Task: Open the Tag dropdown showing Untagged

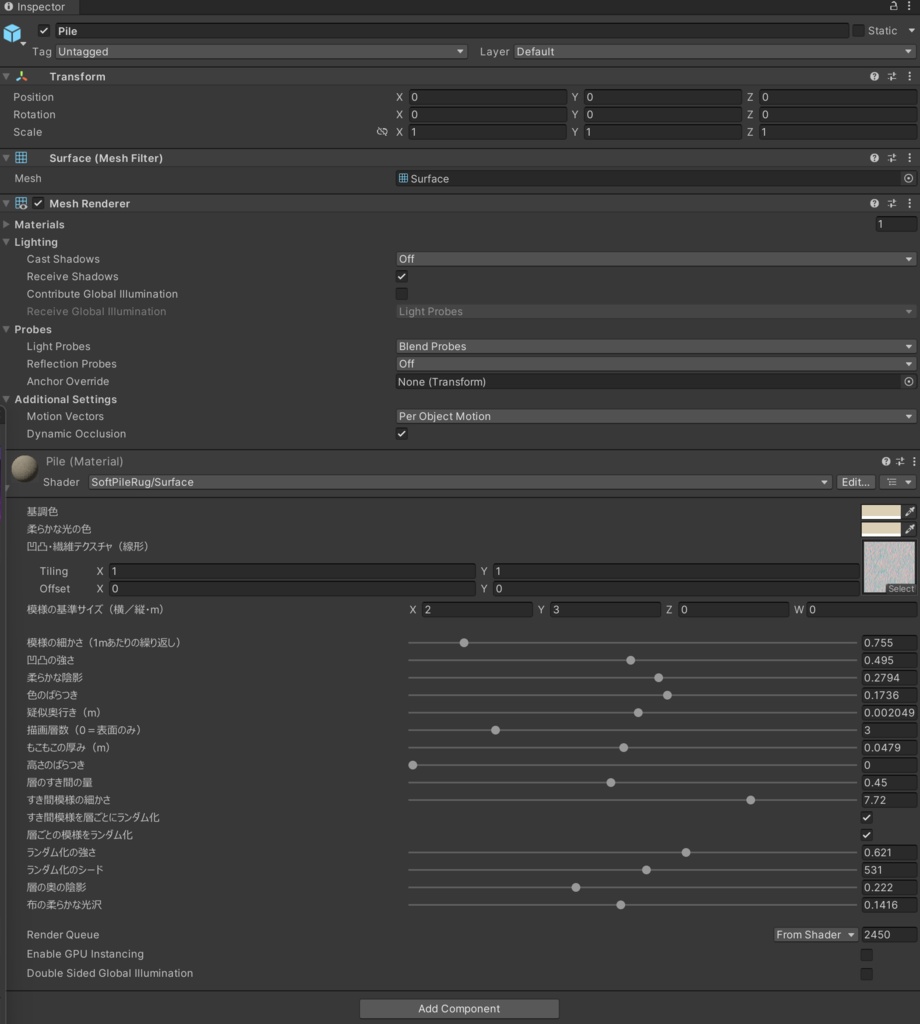Action: click(x=261, y=52)
